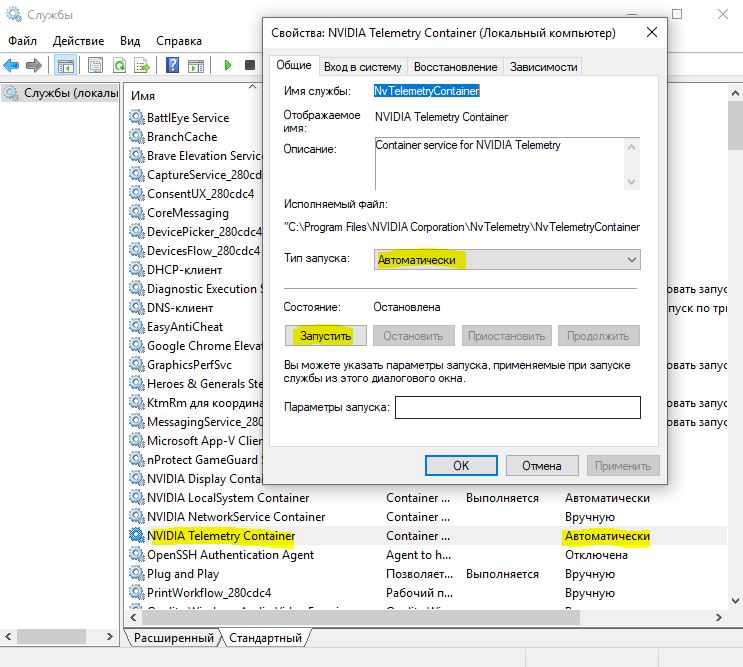Click the horizontal scrollbar of services list
Viewport: 743px width, 667px height.
pos(360,617)
